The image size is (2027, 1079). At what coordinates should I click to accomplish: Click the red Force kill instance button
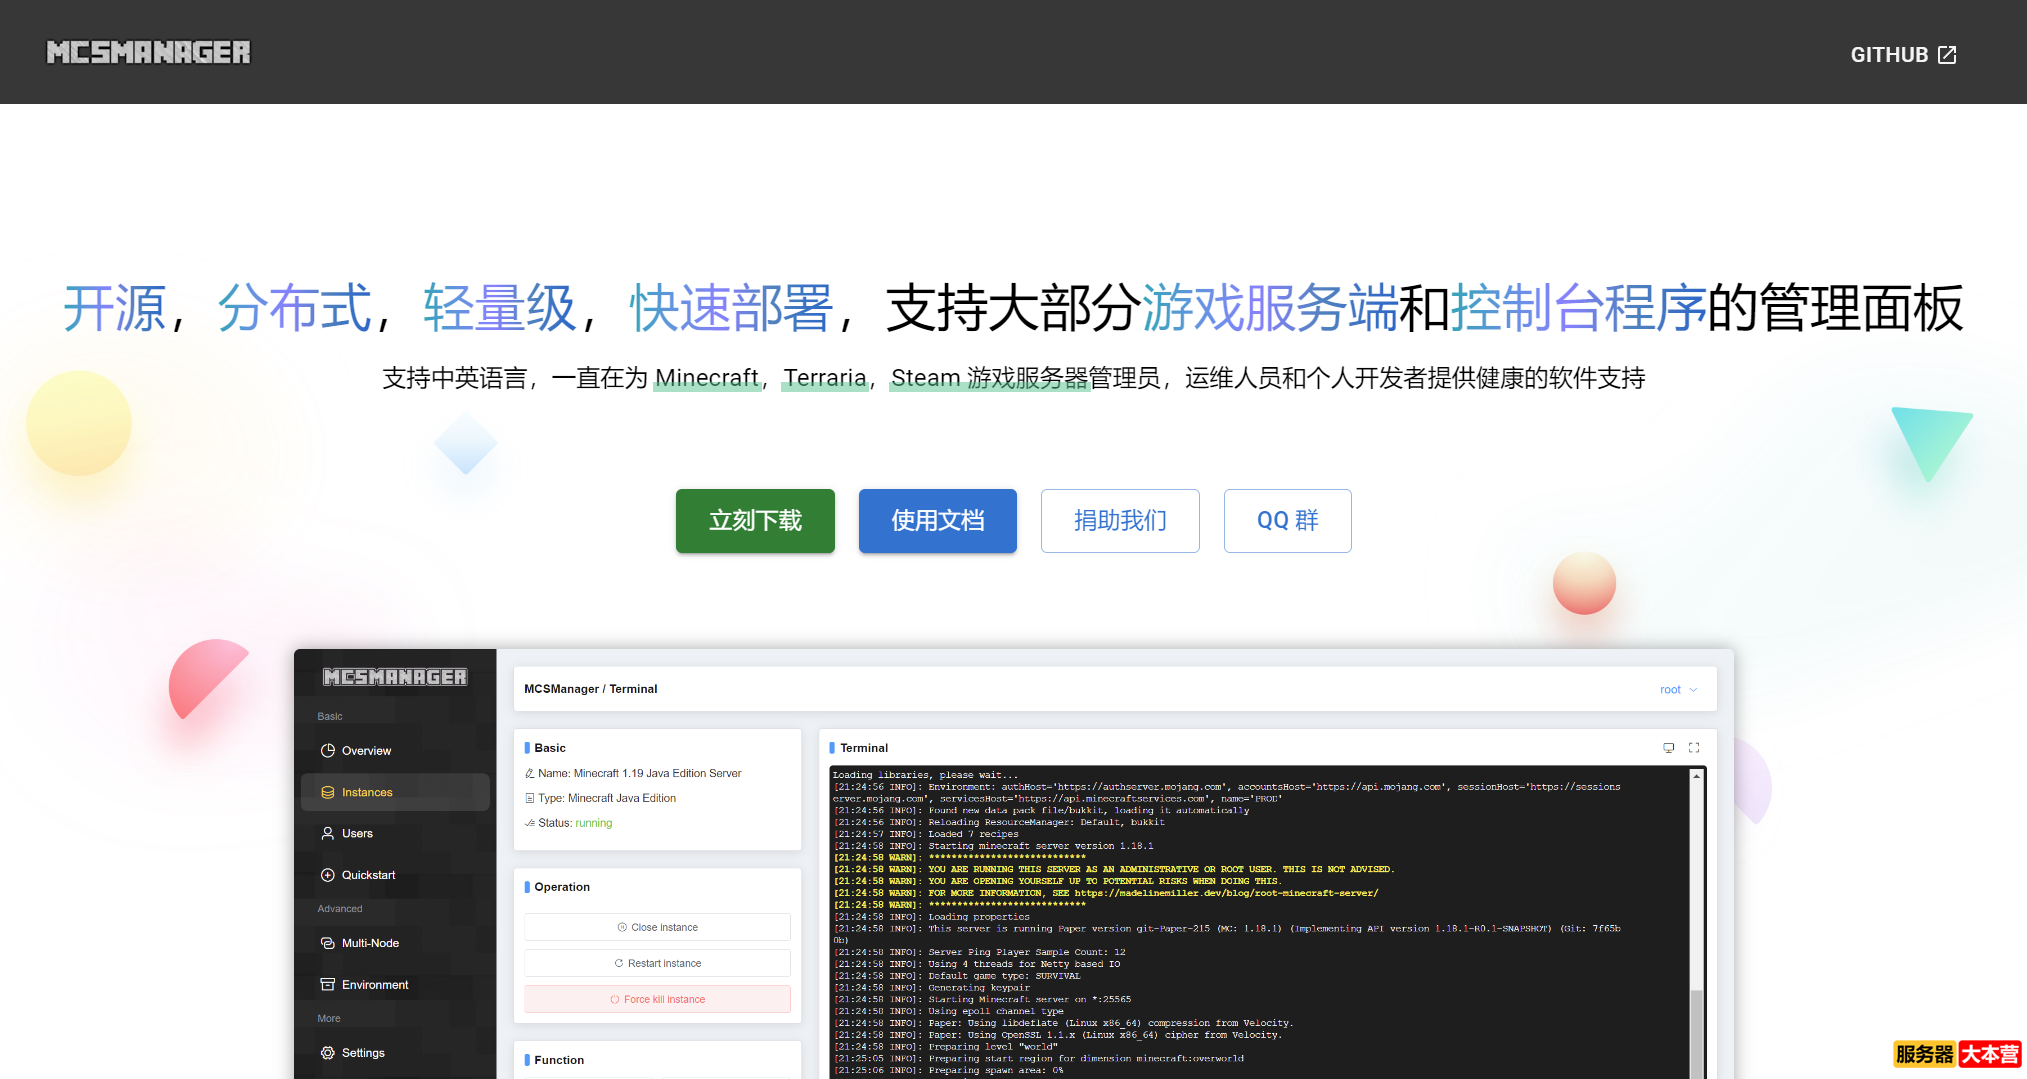coord(657,999)
